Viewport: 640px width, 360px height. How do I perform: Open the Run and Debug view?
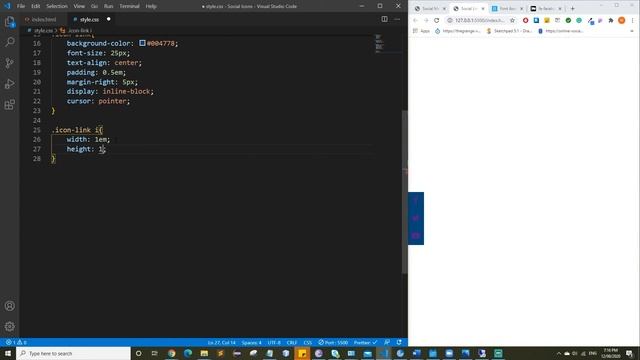coord(10,84)
